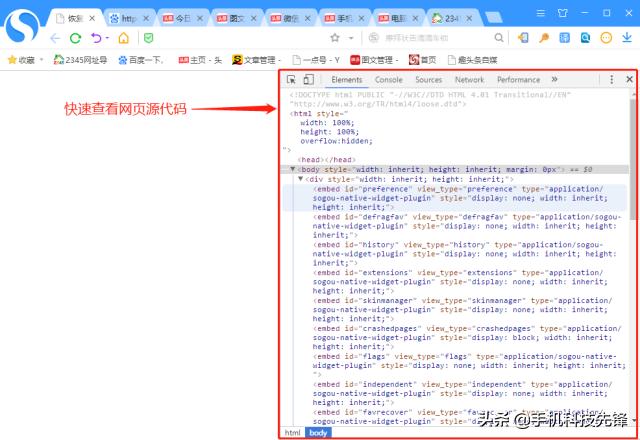640x440 pixels.
Task: Open the 文章管理 bookmark
Action: click(x=256, y=60)
